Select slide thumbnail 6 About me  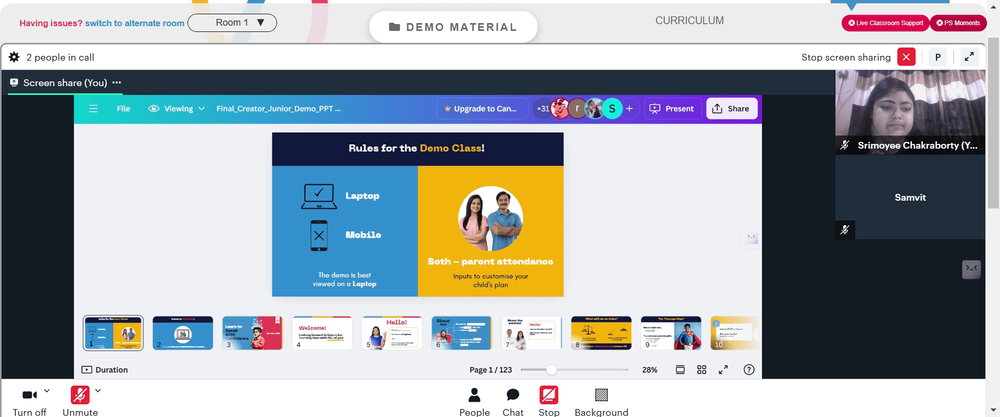point(461,333)
